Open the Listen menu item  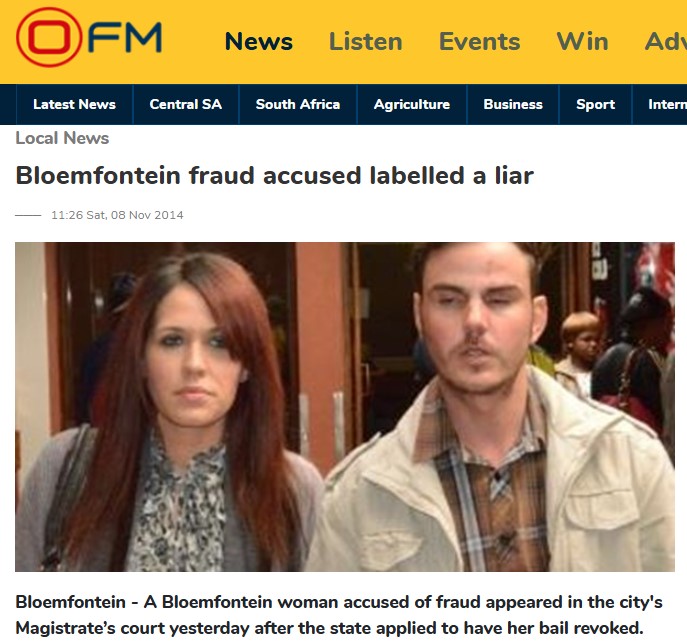365,42
